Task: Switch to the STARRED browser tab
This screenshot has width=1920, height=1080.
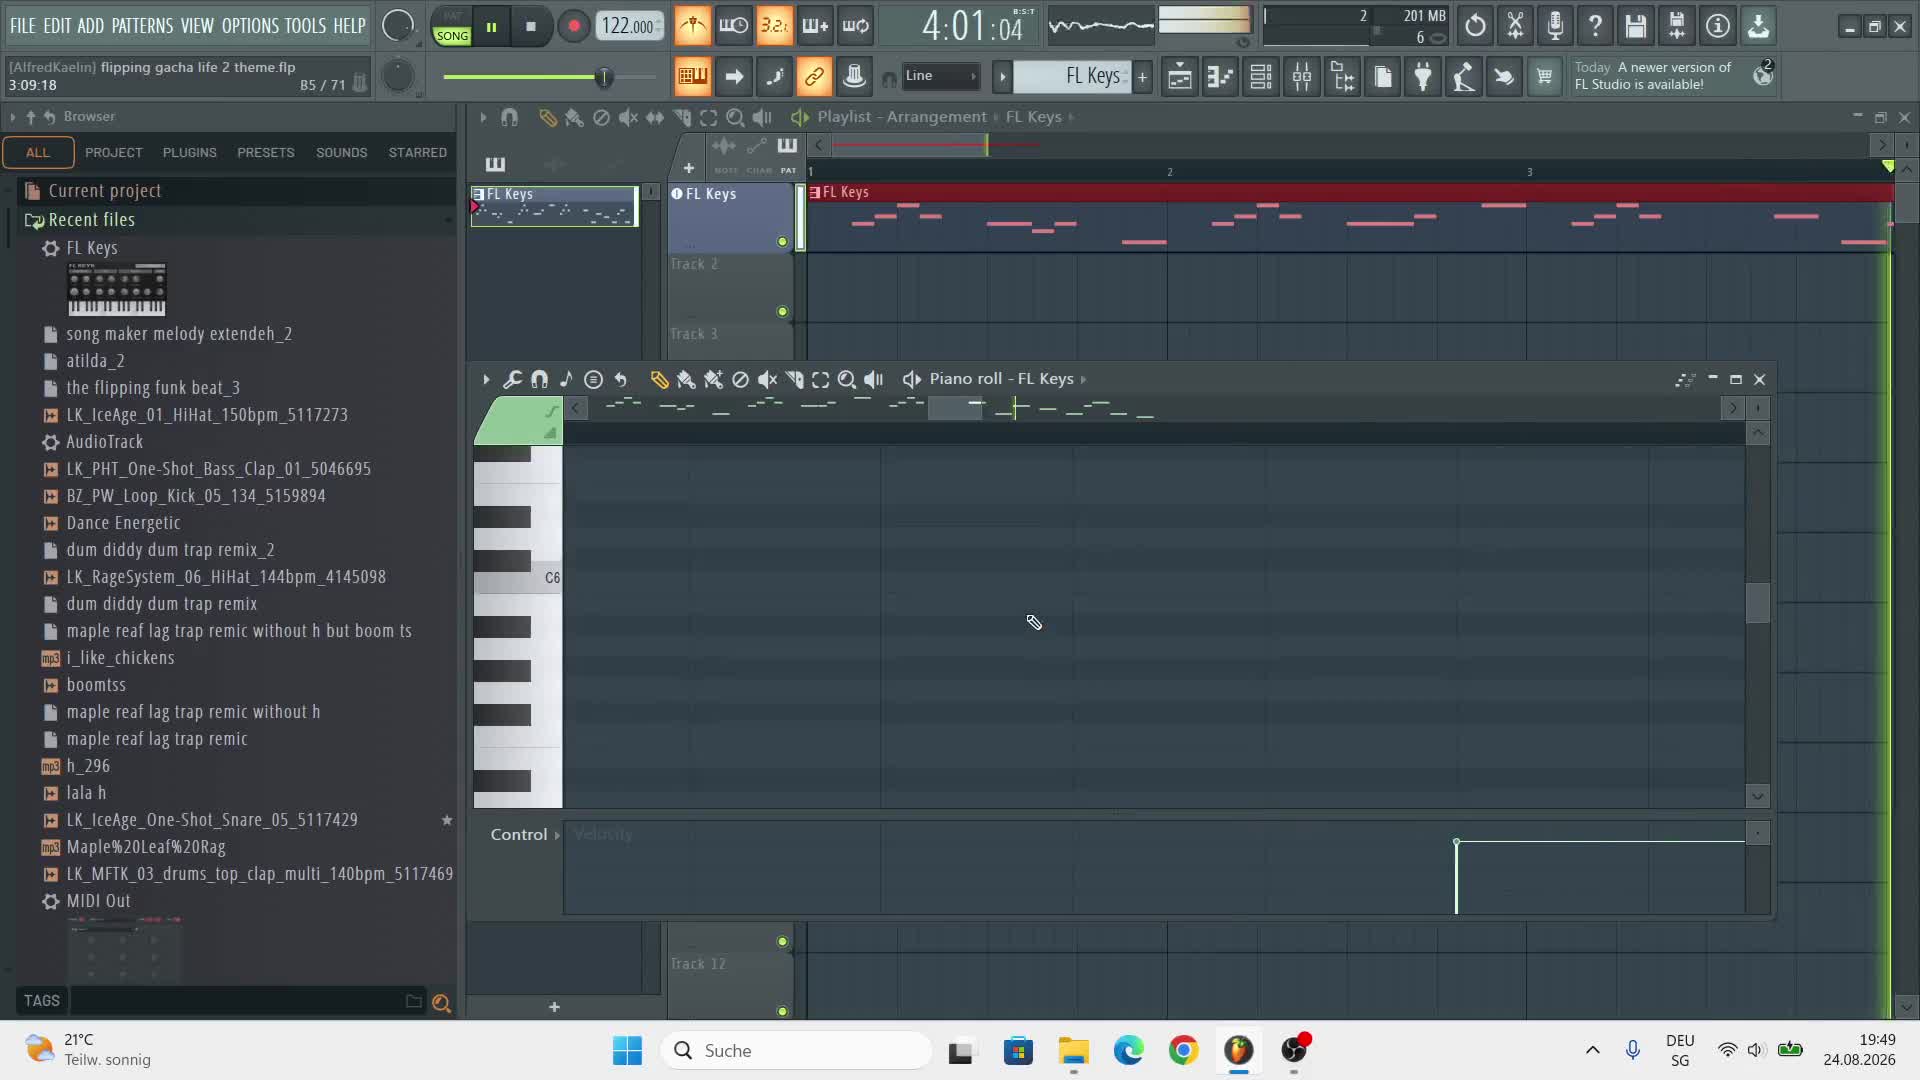Action: coord(417,152)
